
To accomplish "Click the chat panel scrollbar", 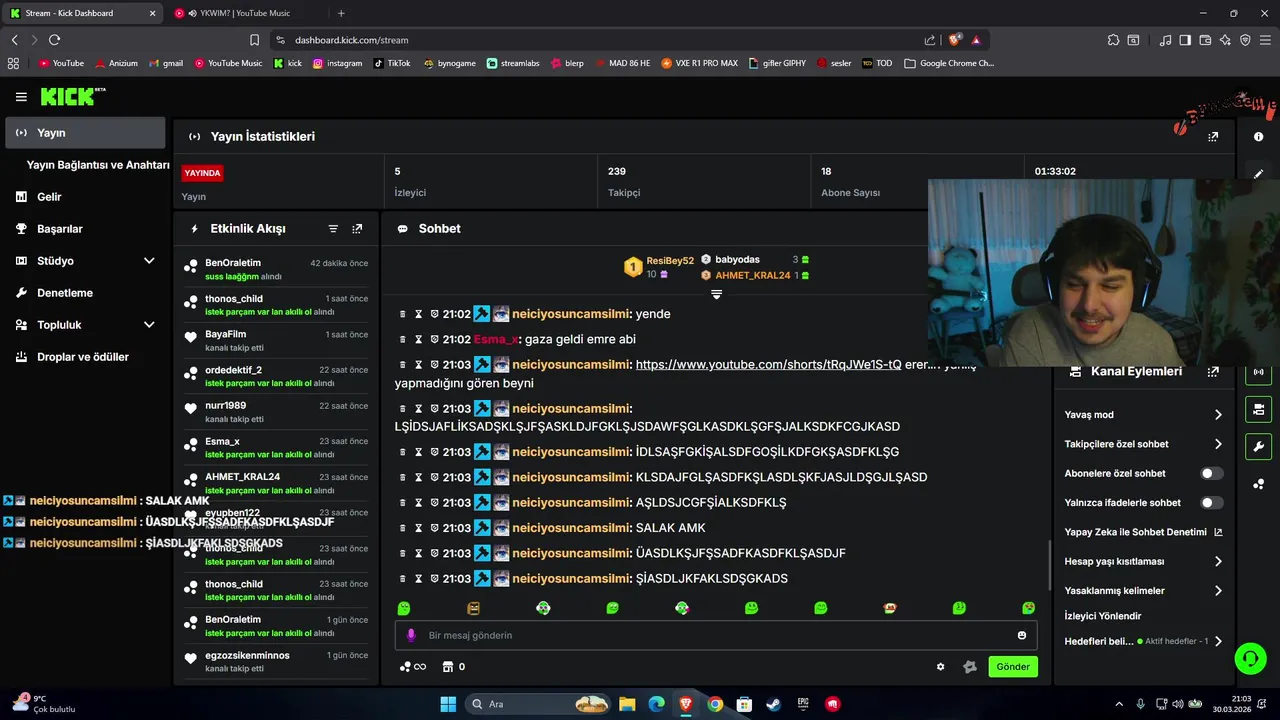I will tap(1049, 565).
